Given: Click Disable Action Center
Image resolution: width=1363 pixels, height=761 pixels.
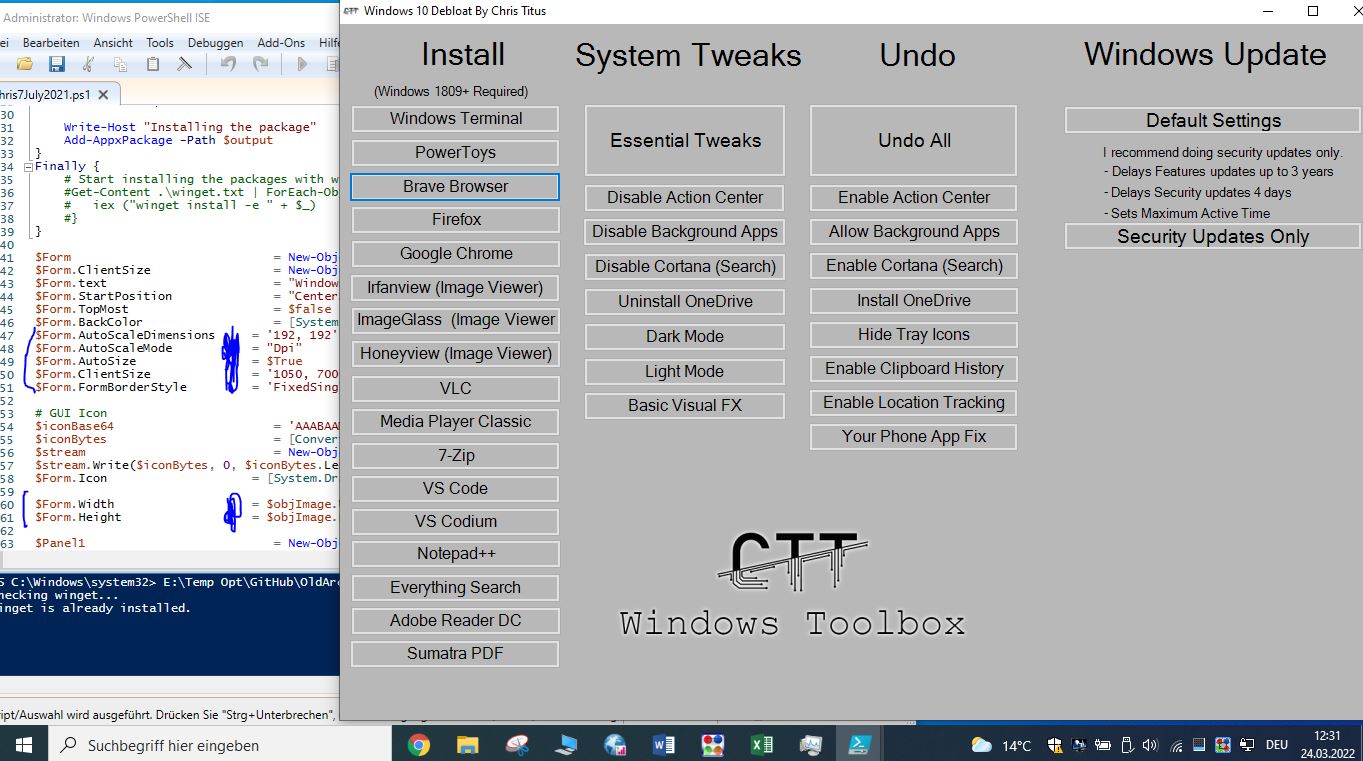Looking at the screenshot, I should [x=685, y=198].
